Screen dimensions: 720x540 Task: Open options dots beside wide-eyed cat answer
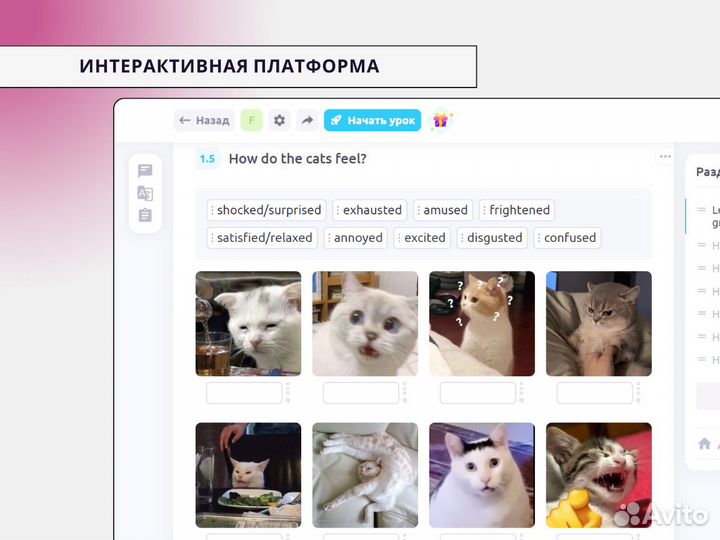(x=405, y=393)
